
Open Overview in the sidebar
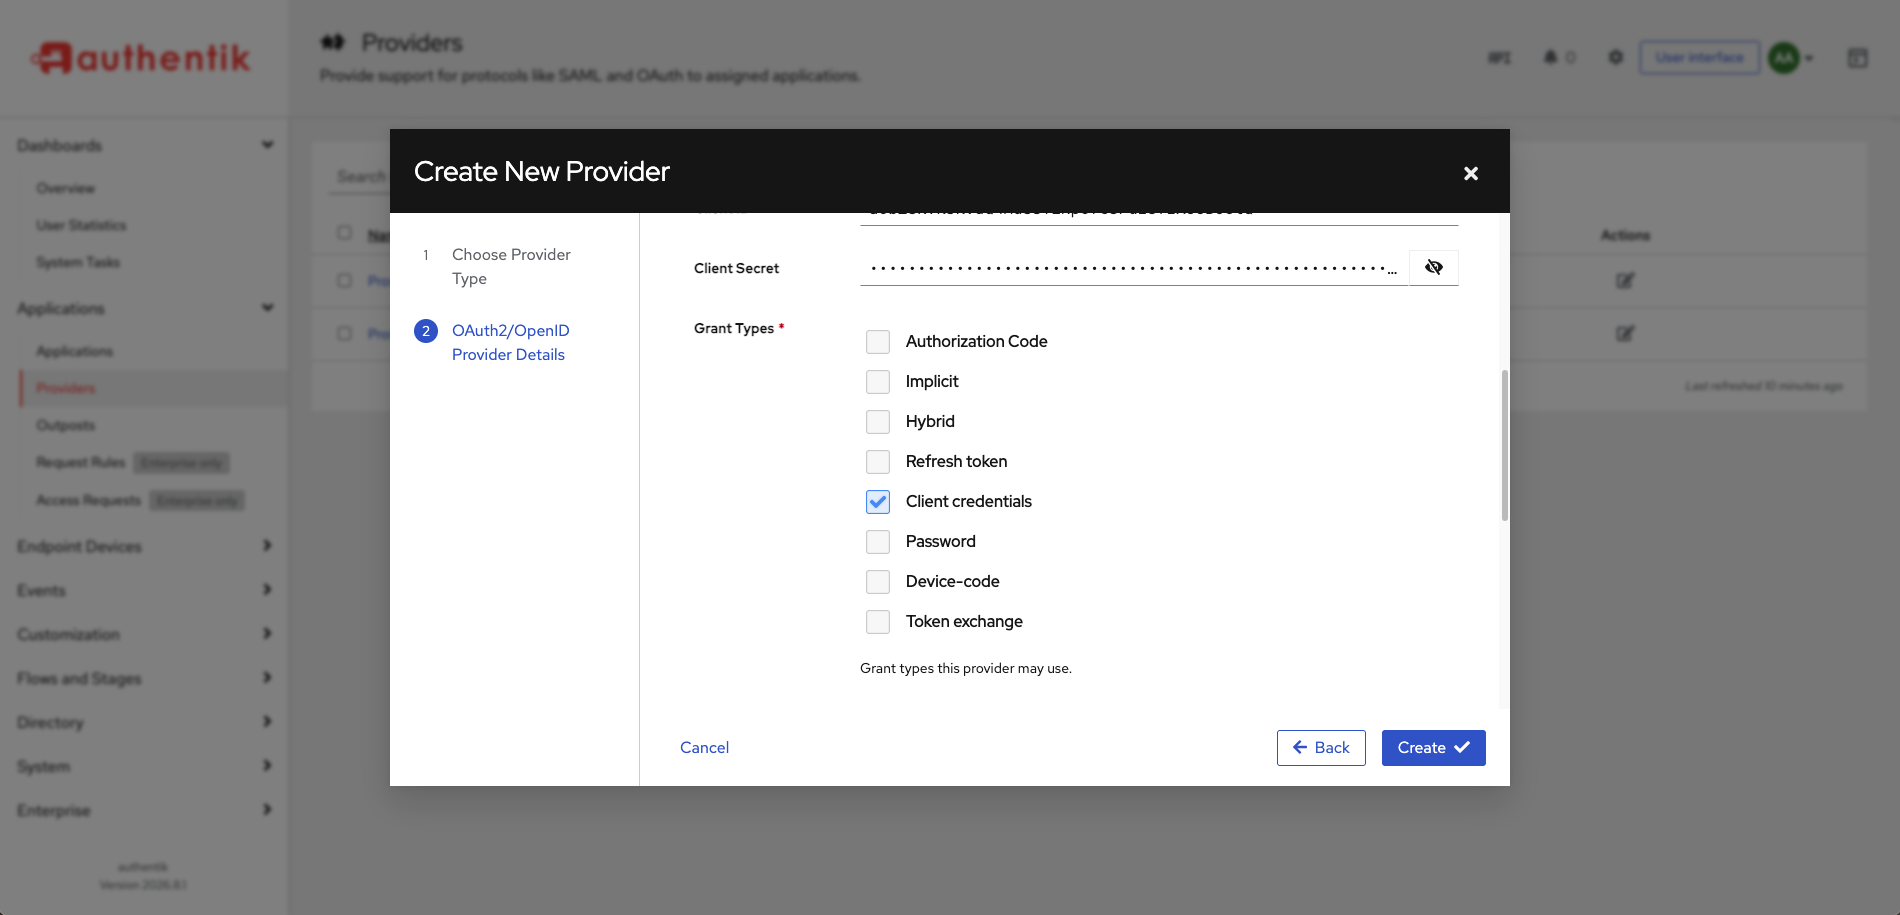(66, 188)
